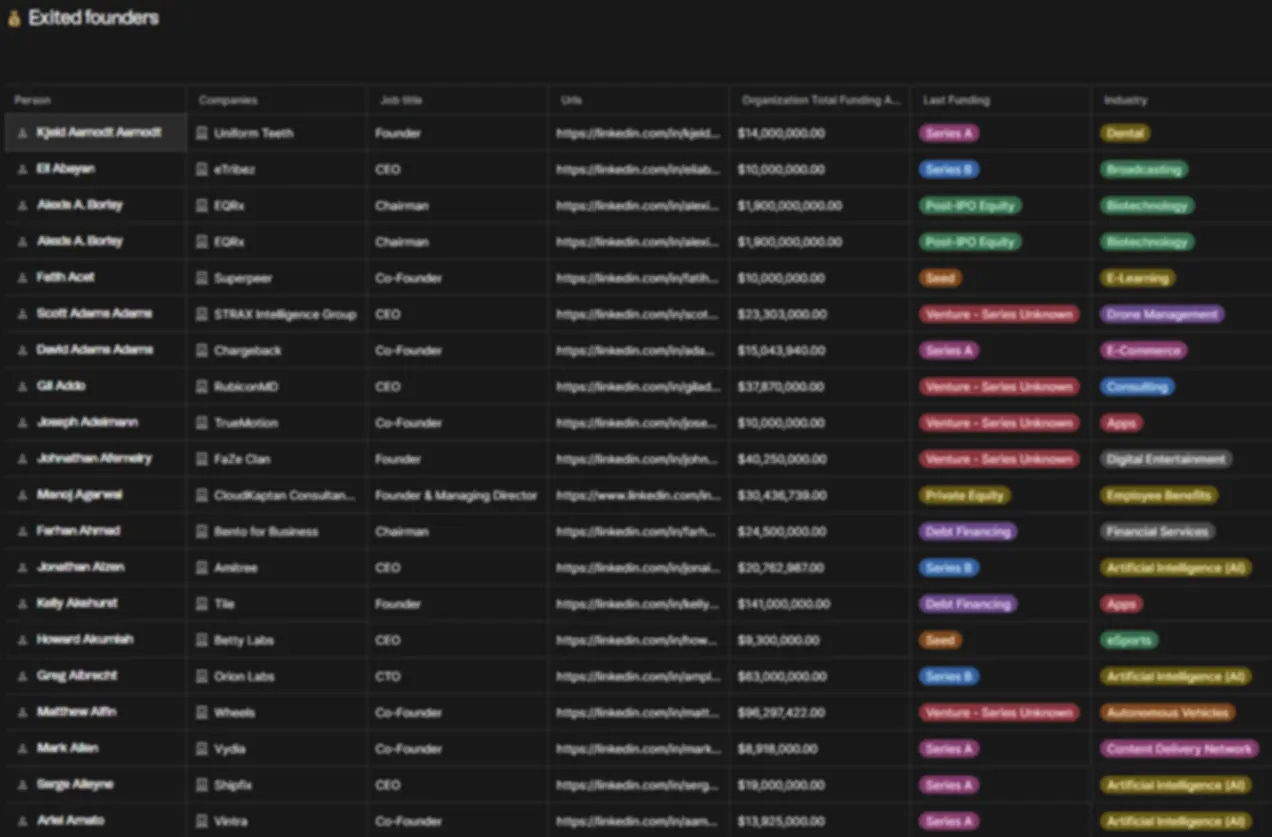The image size is (1272, 837).
Task: Click the person icon next to Gil Addo
Action: 22,386
